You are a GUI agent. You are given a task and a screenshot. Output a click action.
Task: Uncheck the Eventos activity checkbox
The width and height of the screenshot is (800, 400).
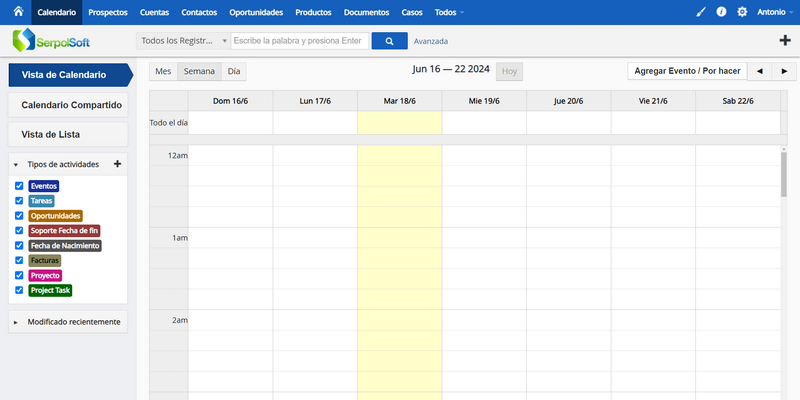point(19,186)
